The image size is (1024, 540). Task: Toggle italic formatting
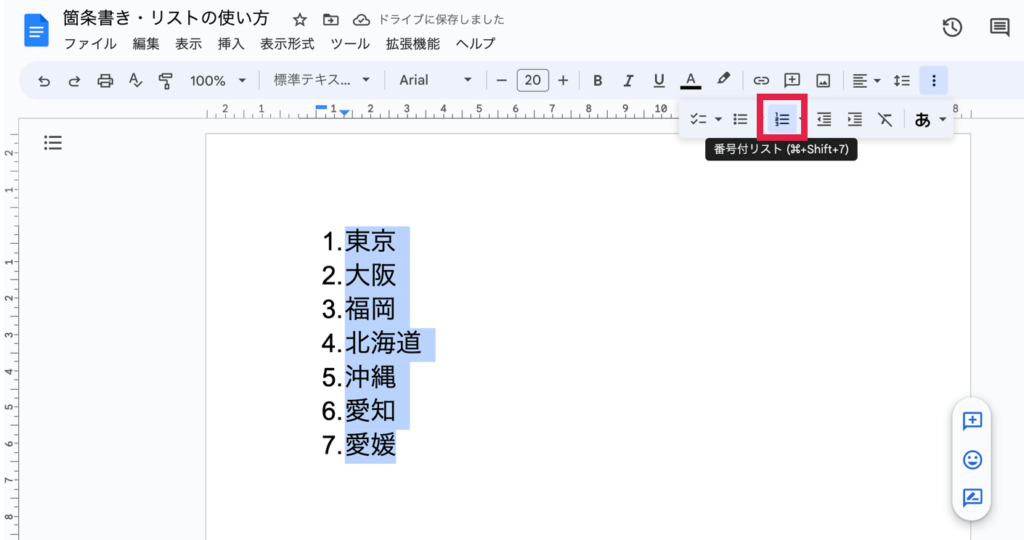629,81
